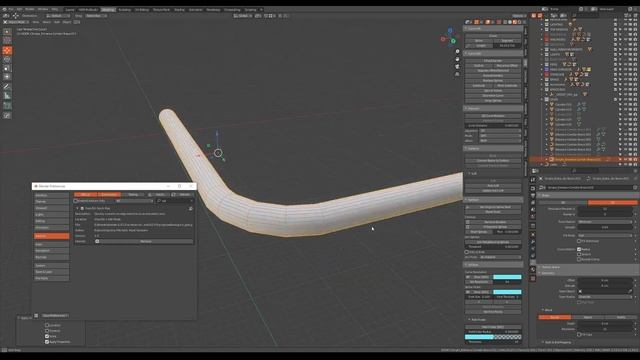Toggle camera view icon in viewport
Screen dimensions: 640x360
click(x=457, y=67)
